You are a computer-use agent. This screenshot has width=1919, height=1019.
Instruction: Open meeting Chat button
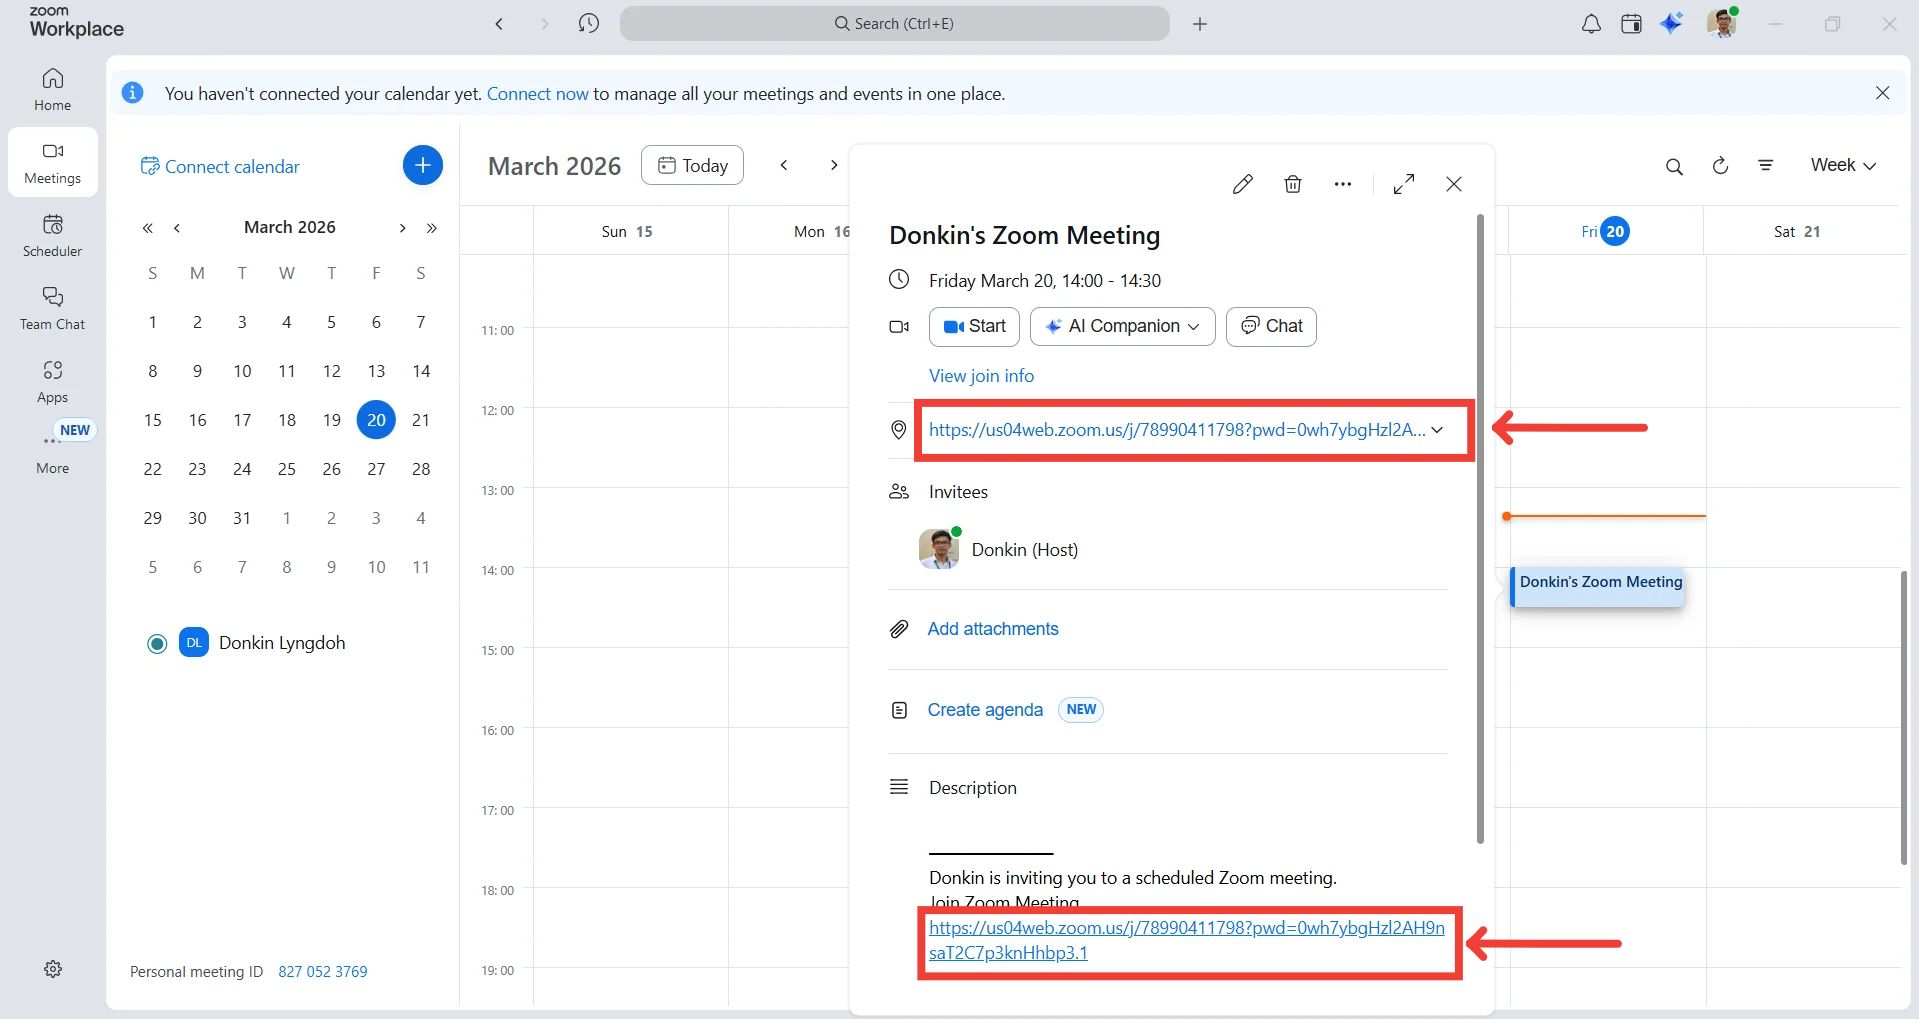[1271, 326]
